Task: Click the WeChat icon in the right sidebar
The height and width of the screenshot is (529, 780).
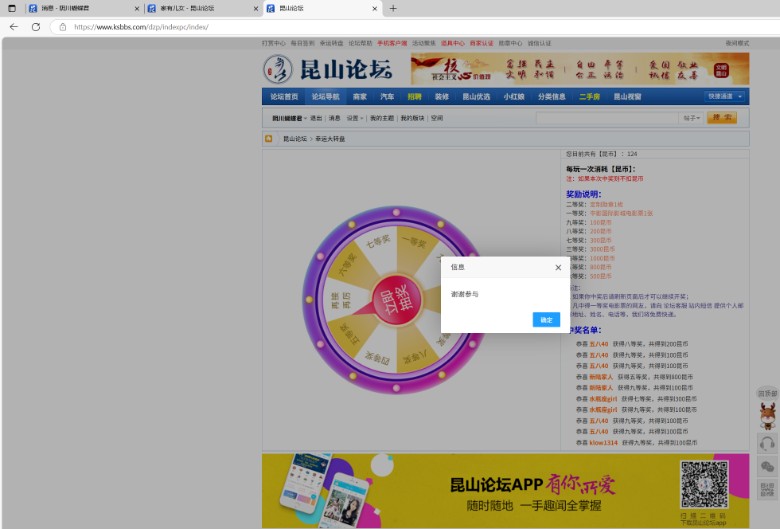Action: pos(767,466)
